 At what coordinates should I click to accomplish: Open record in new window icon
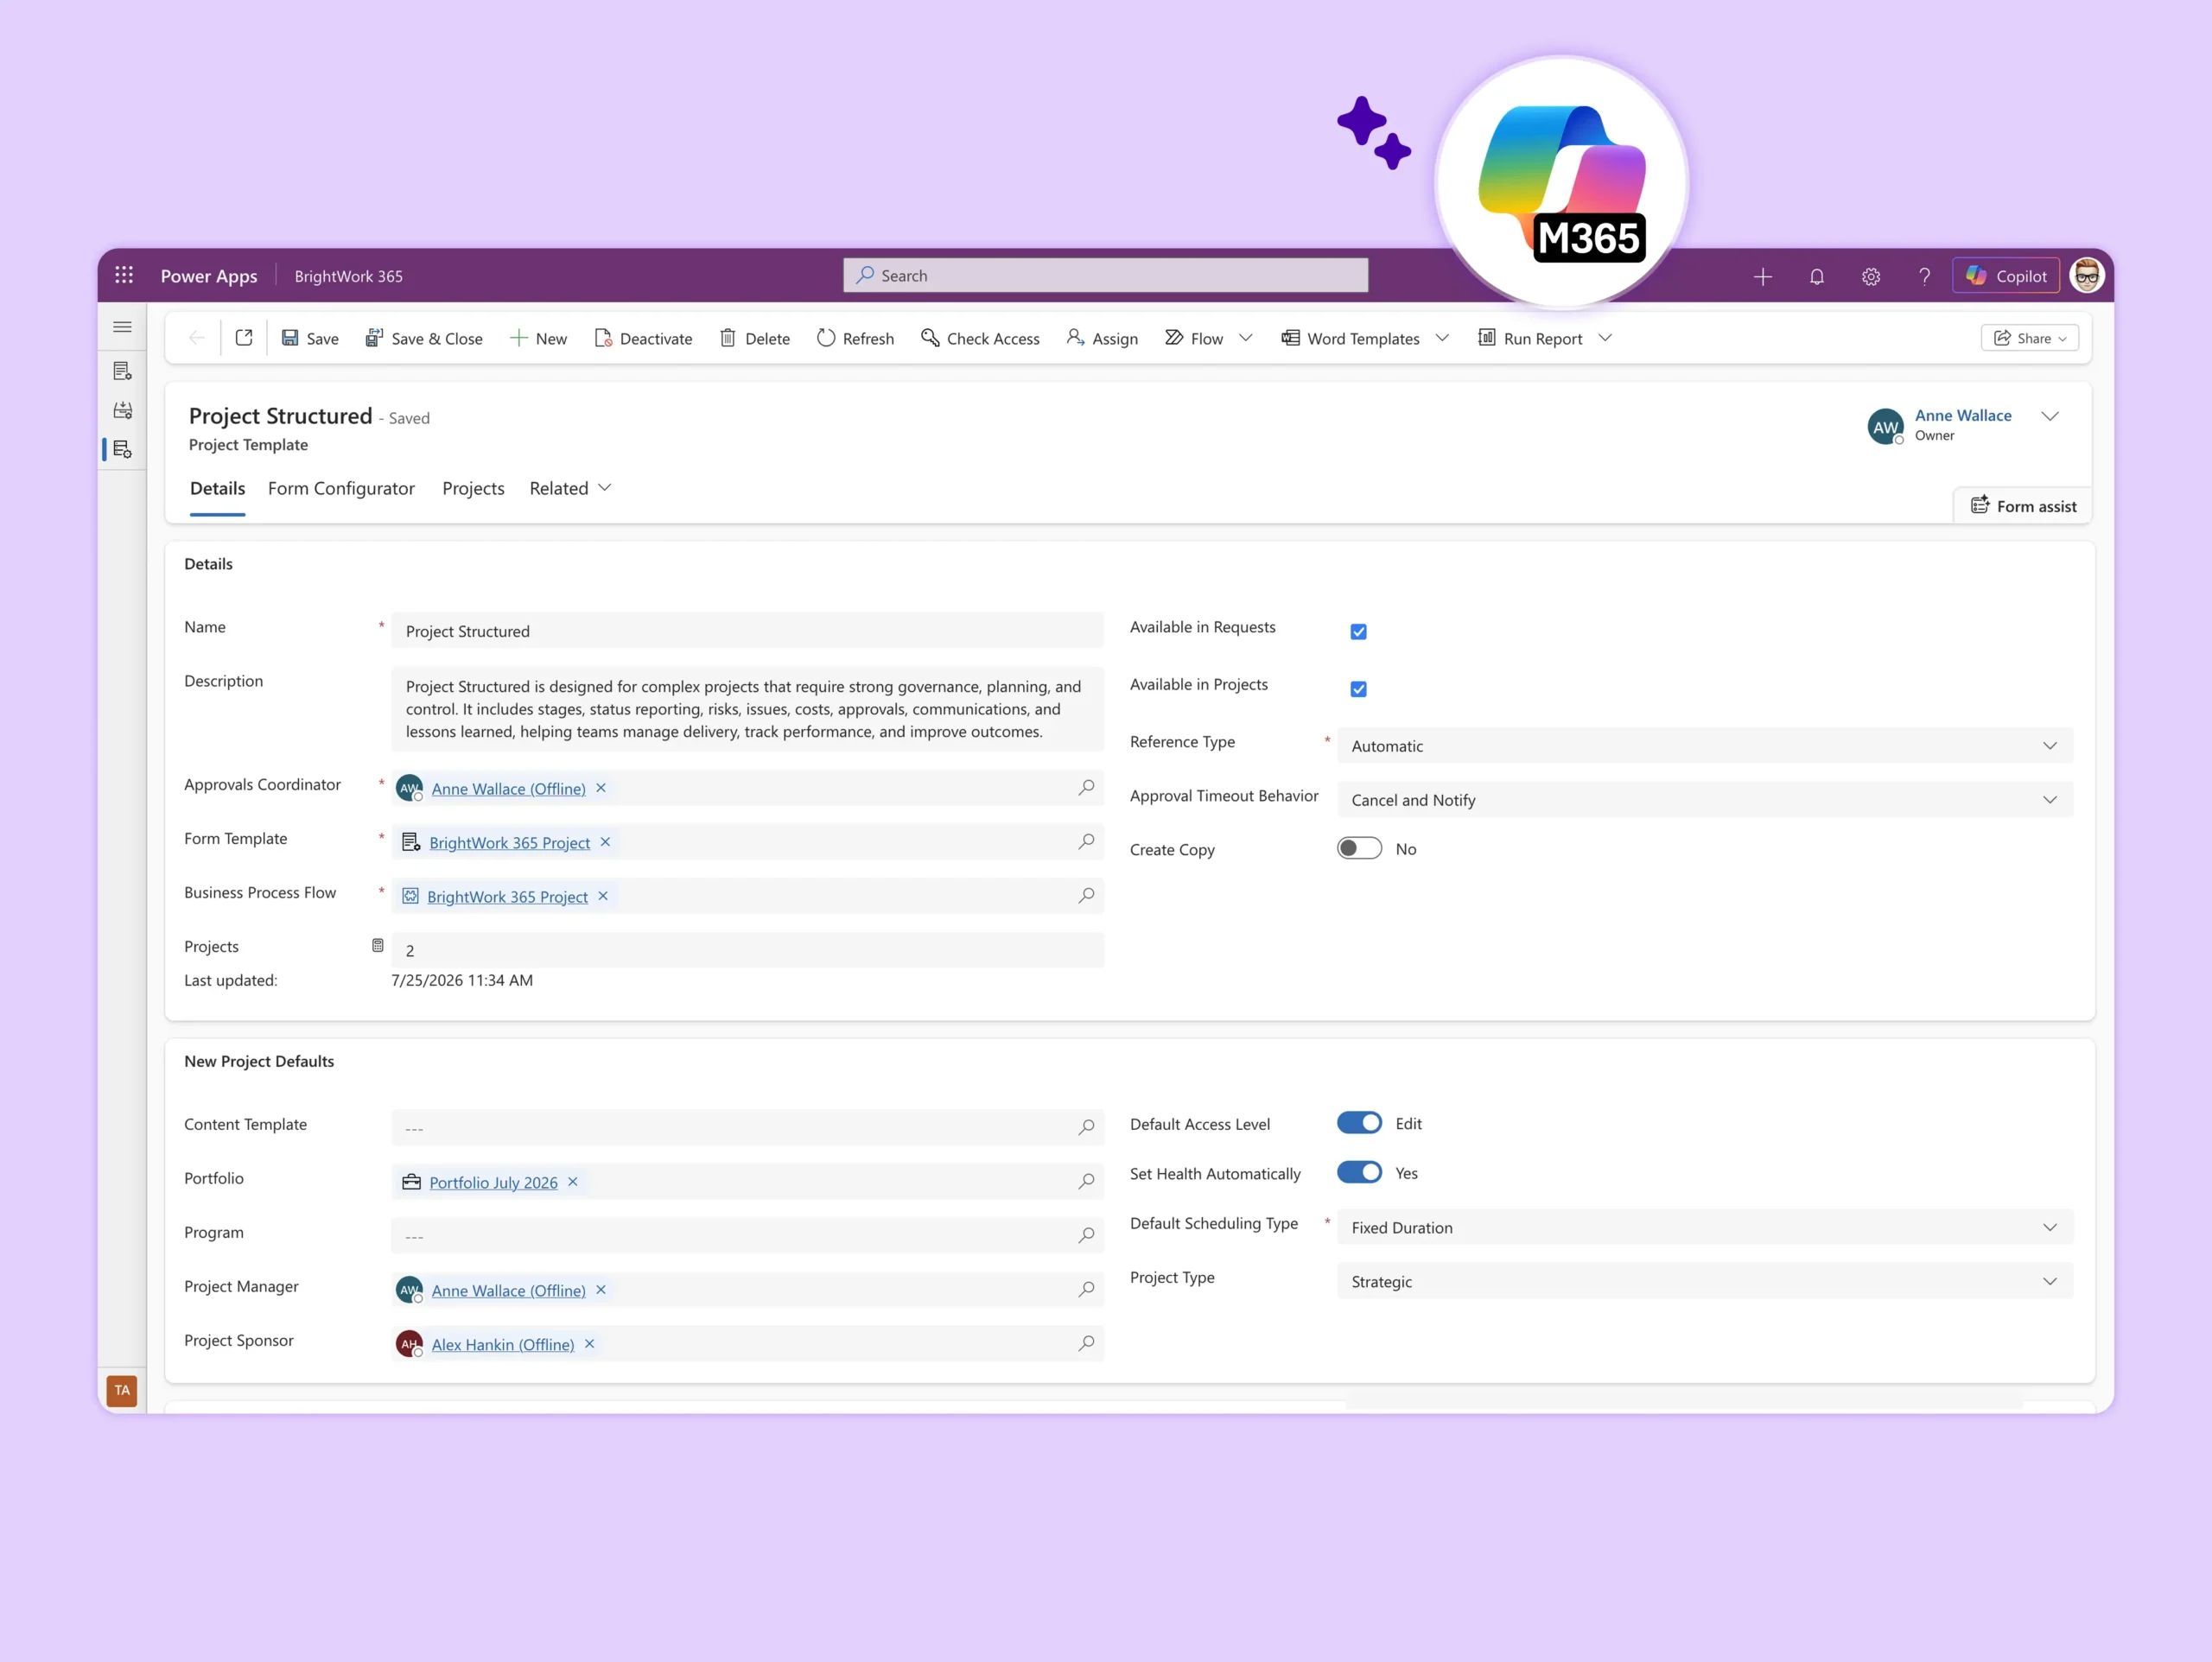[244, 338]
